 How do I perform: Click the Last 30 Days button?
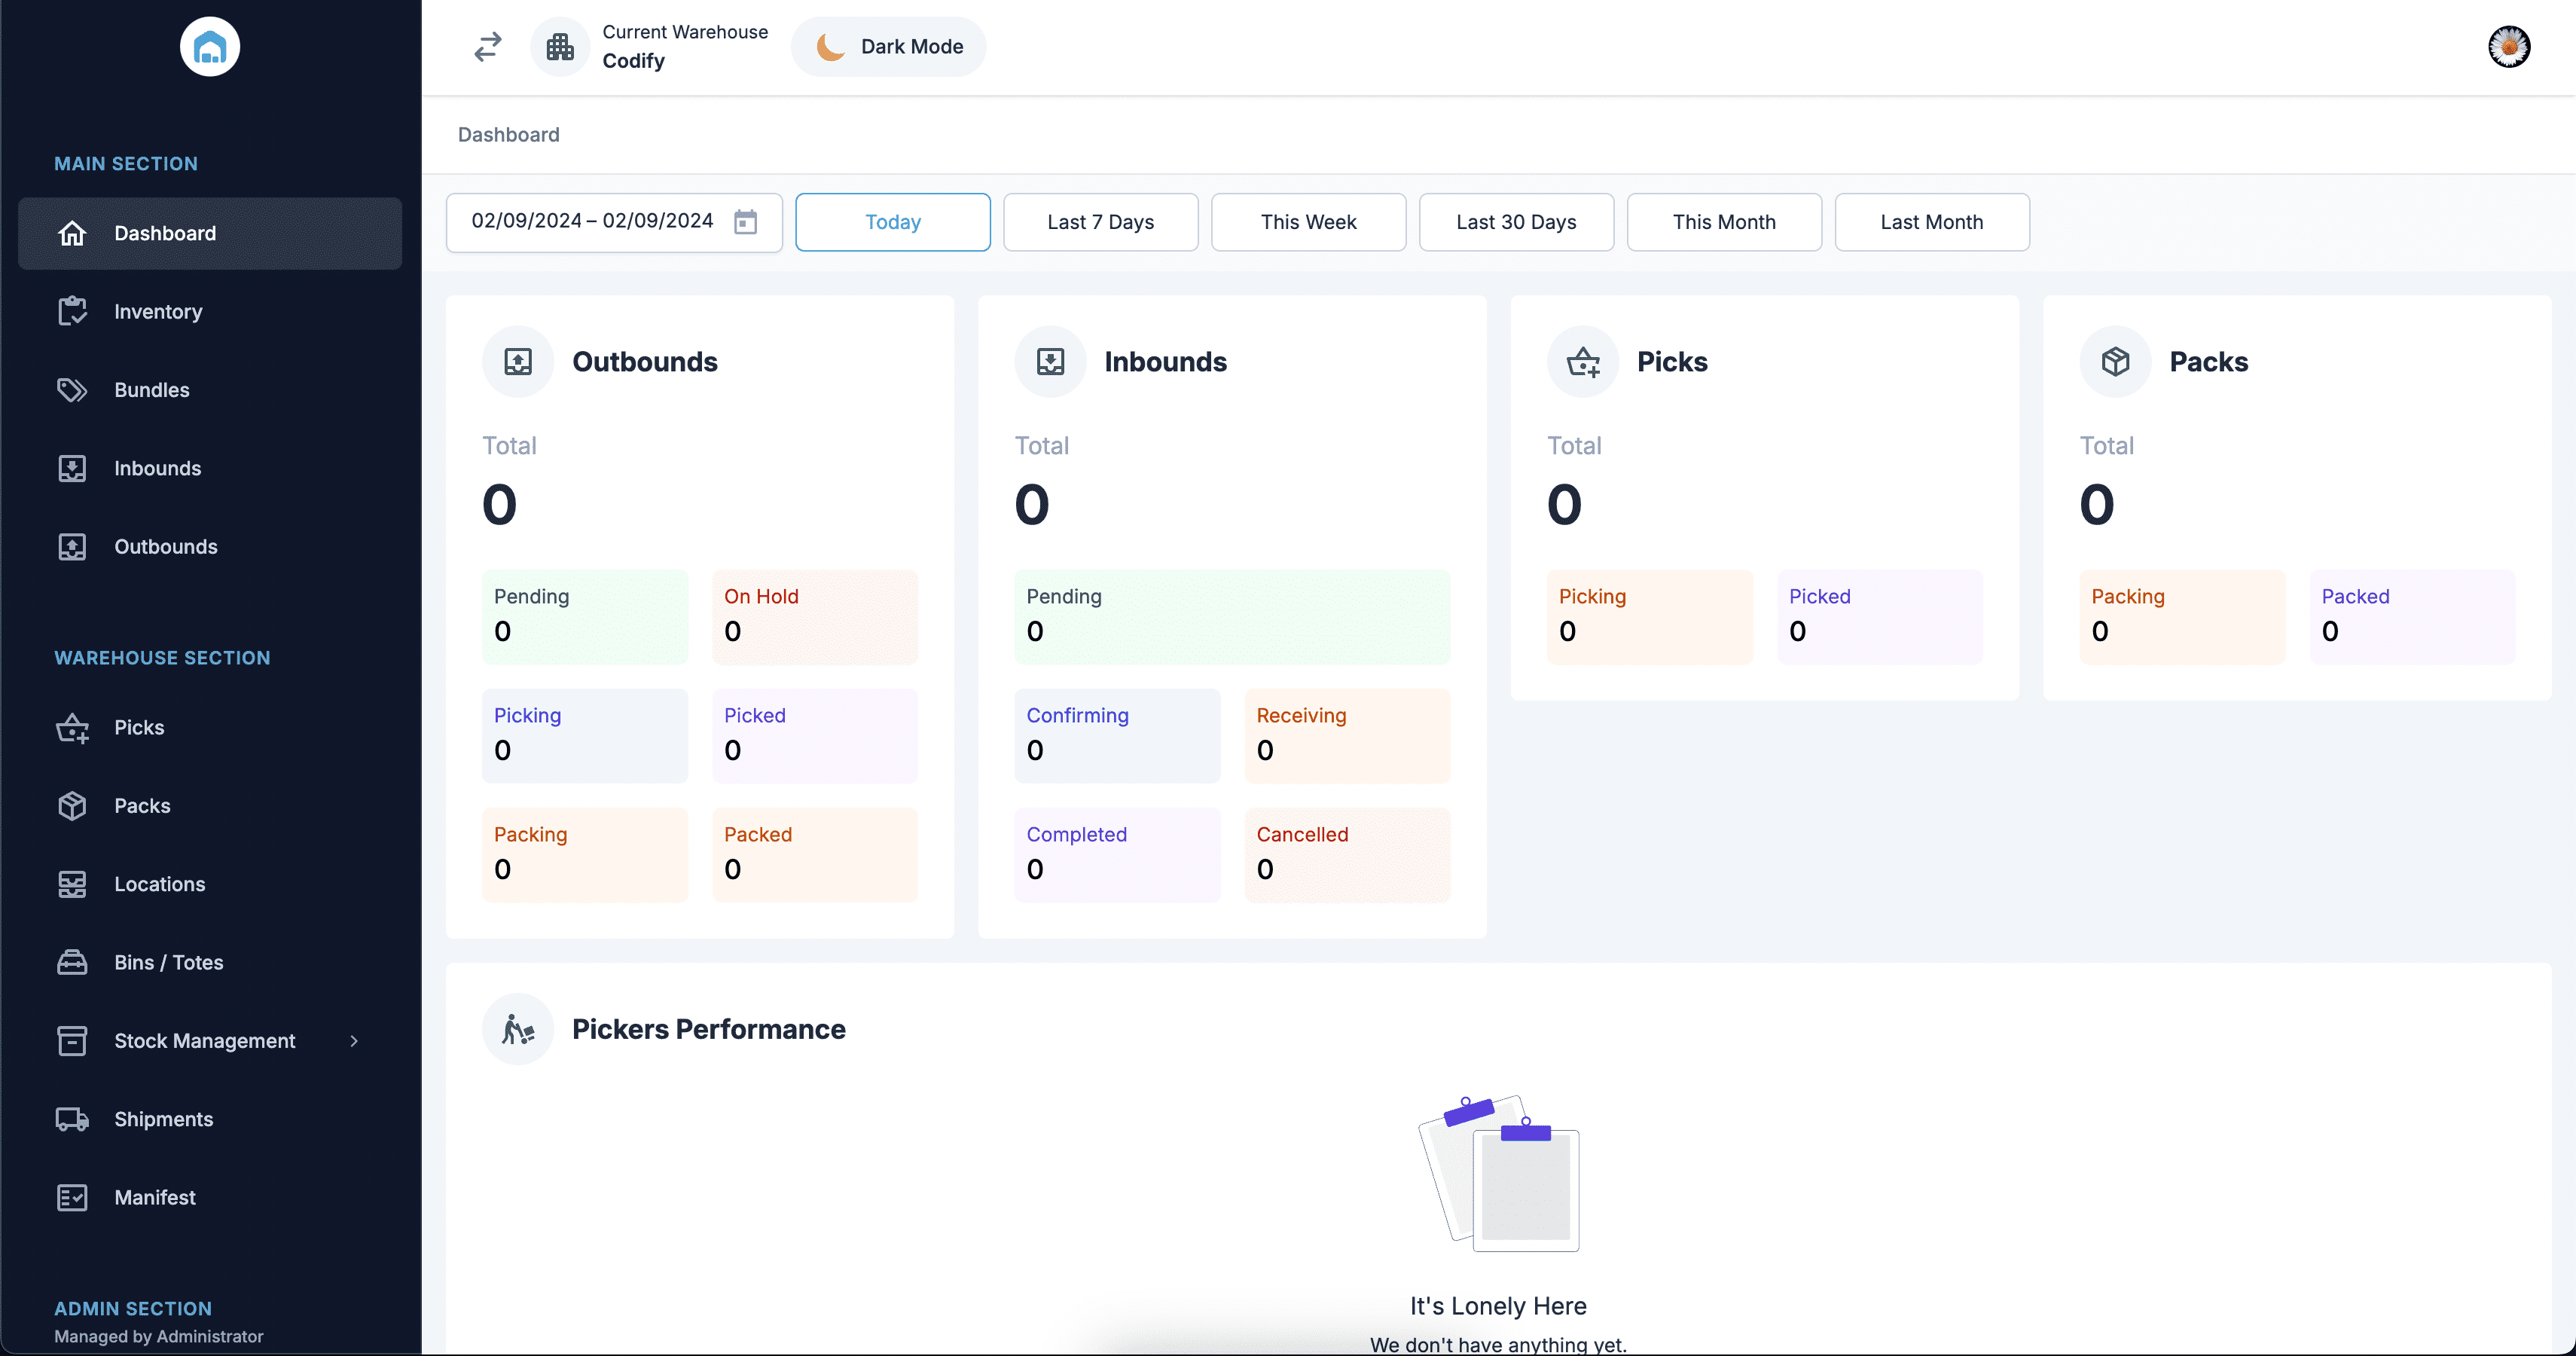(x=1515, y=222)
